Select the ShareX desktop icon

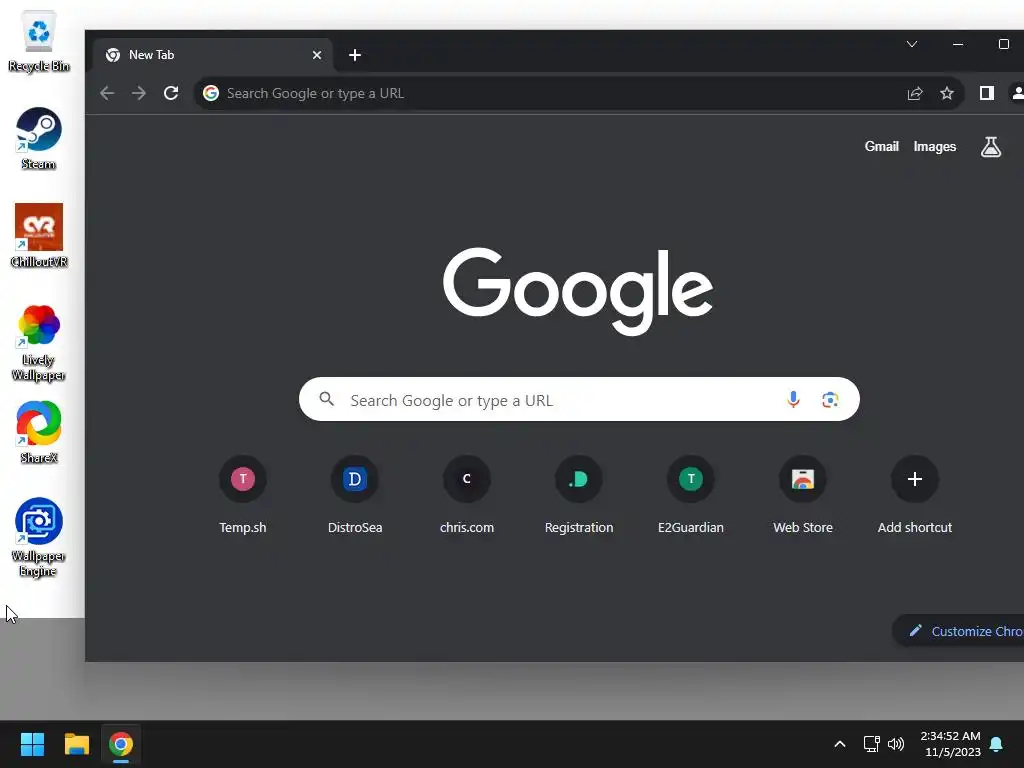click(39, 432)
